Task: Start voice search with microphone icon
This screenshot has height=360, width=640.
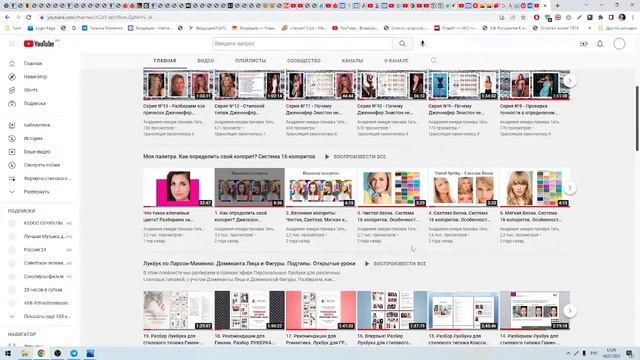Action: 422,43
